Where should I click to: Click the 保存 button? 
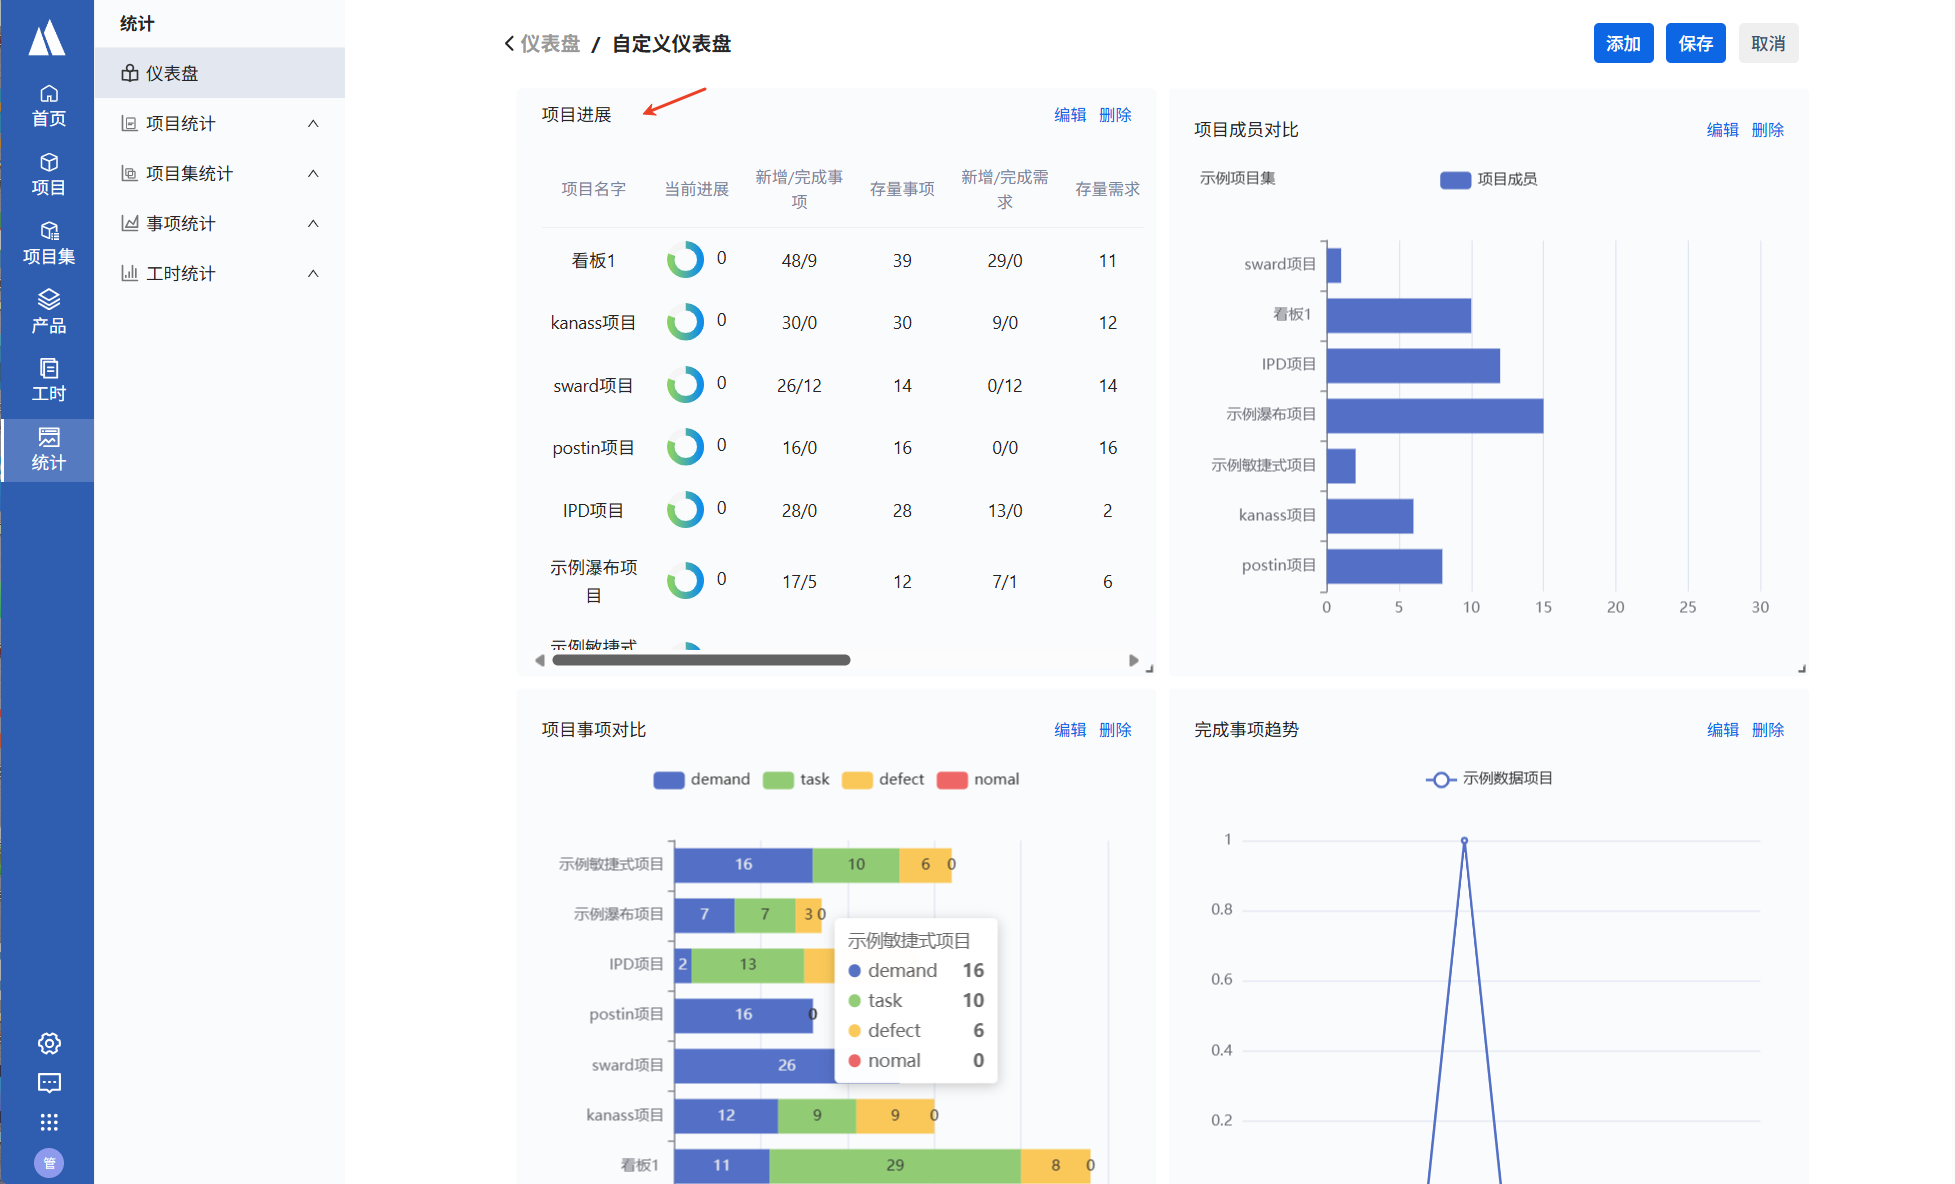coord(1695,43)
